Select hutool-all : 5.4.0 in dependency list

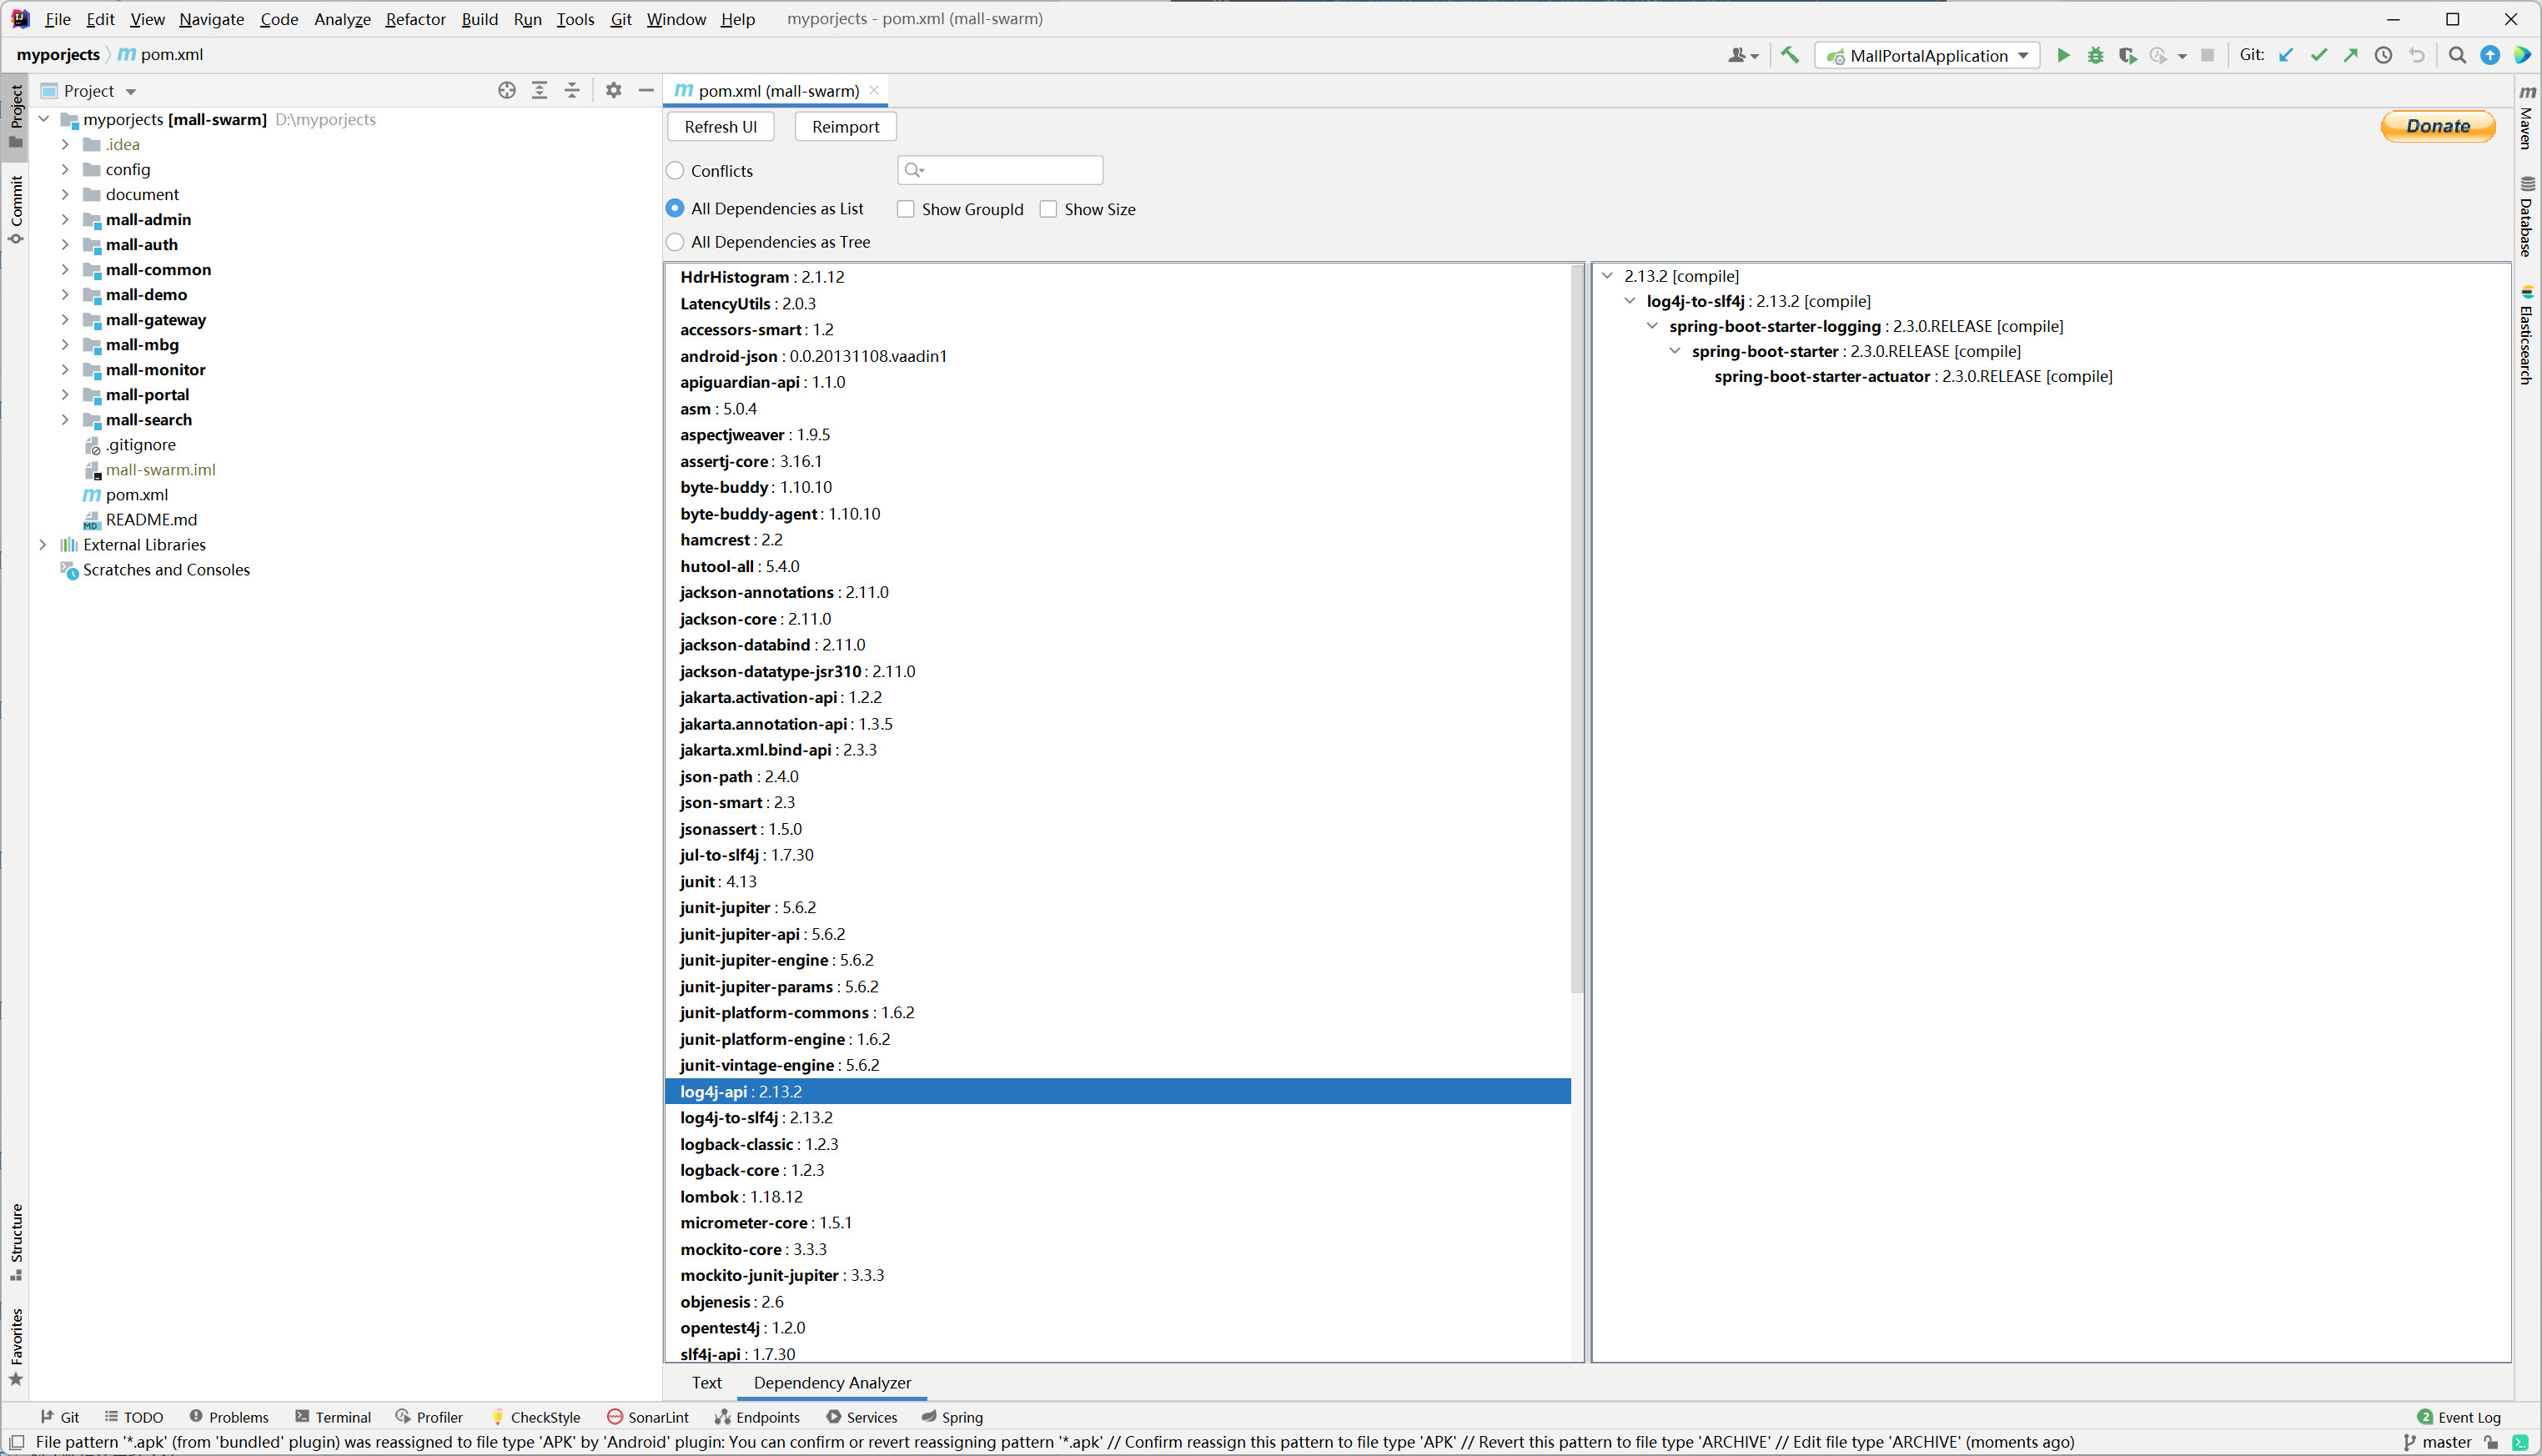pyautogui.click(x=1117, y=566)
